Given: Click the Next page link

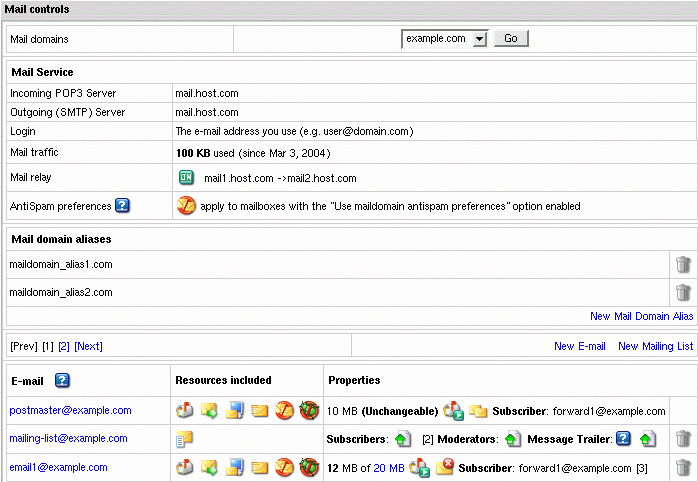Looking at the screenshot, I should (x=89, y=346).
